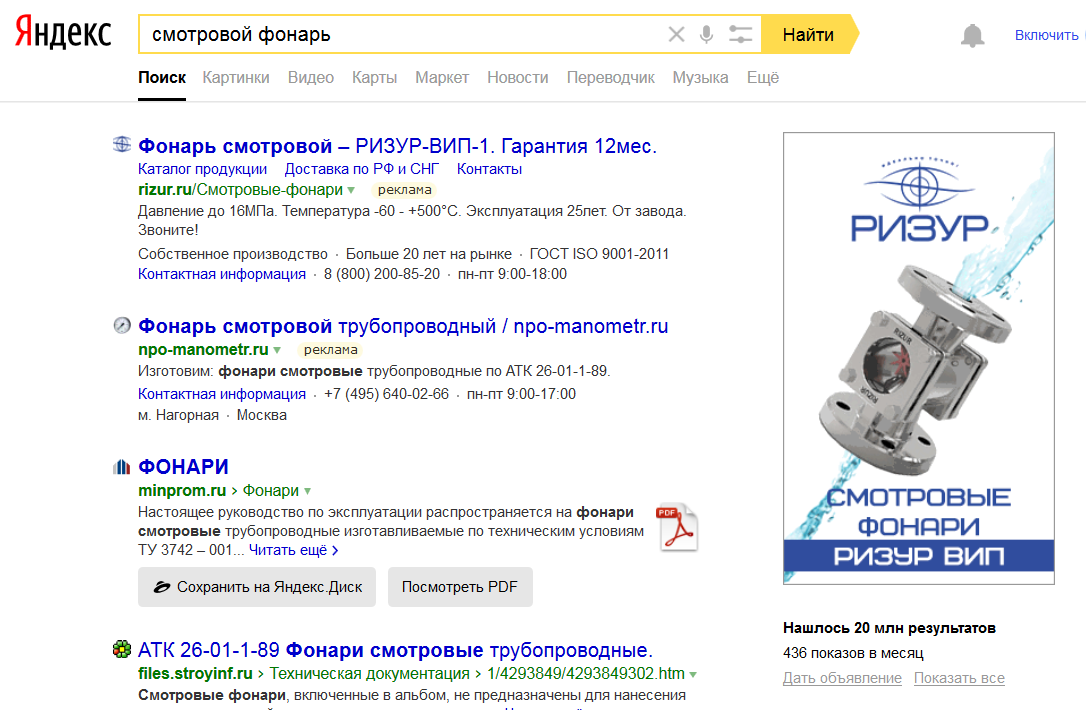Screen dimensions: 1086x710
Task: Click rizur.ru/Смотровые-фонари URL
Action: (x=240, y=190)
